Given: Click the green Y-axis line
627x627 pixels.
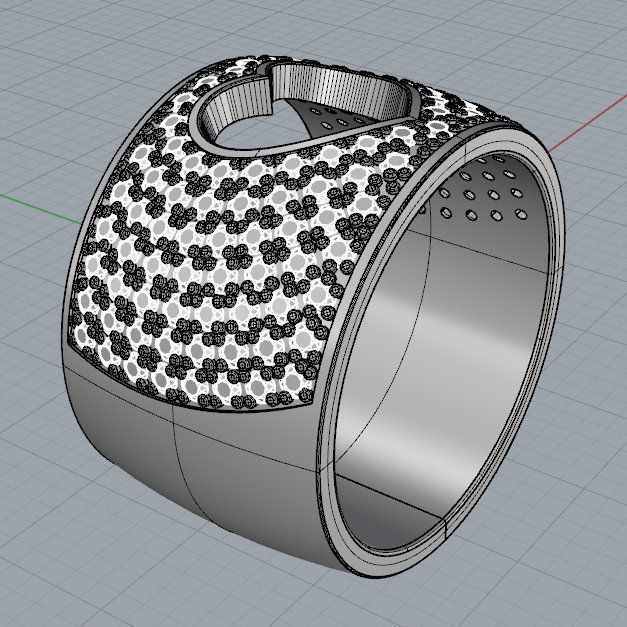Looking at the screenshot, I should (40, 209).
